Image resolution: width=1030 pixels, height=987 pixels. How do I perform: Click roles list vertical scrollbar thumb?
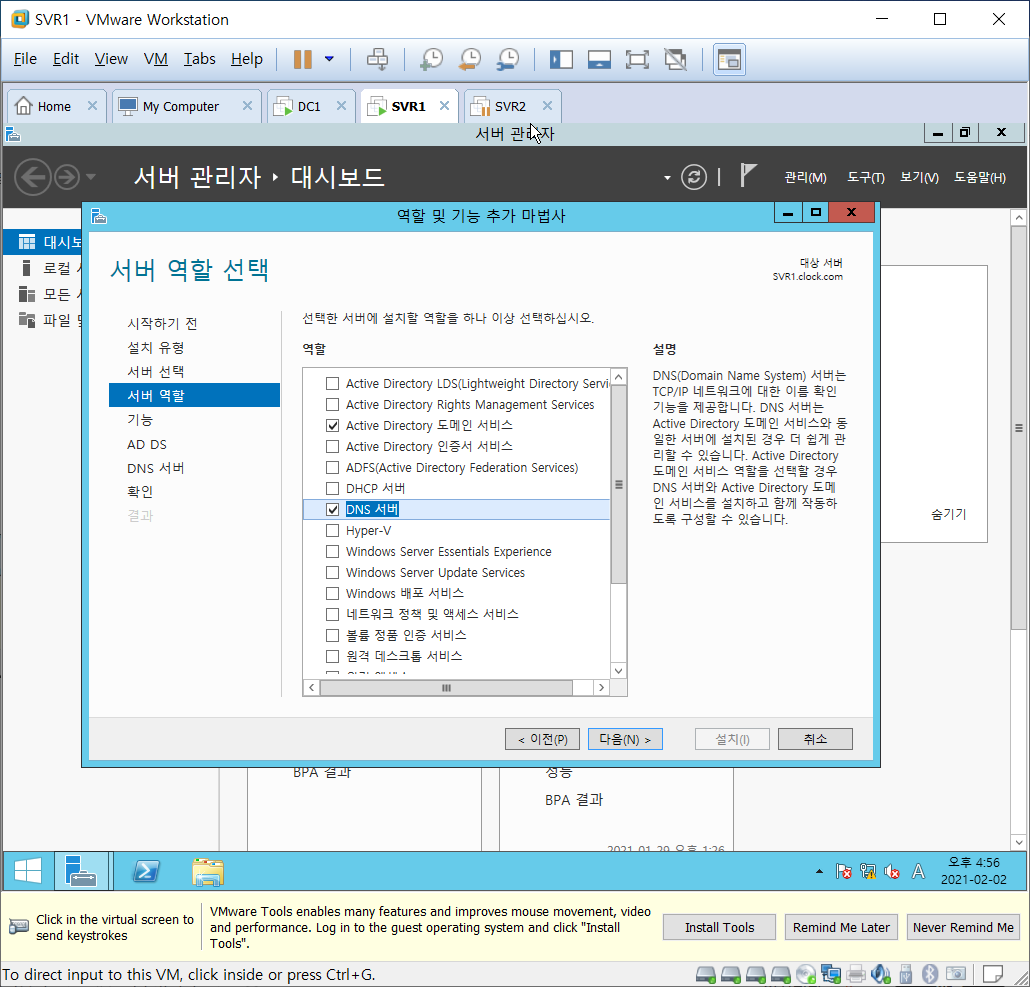click(x=618, y=485)
